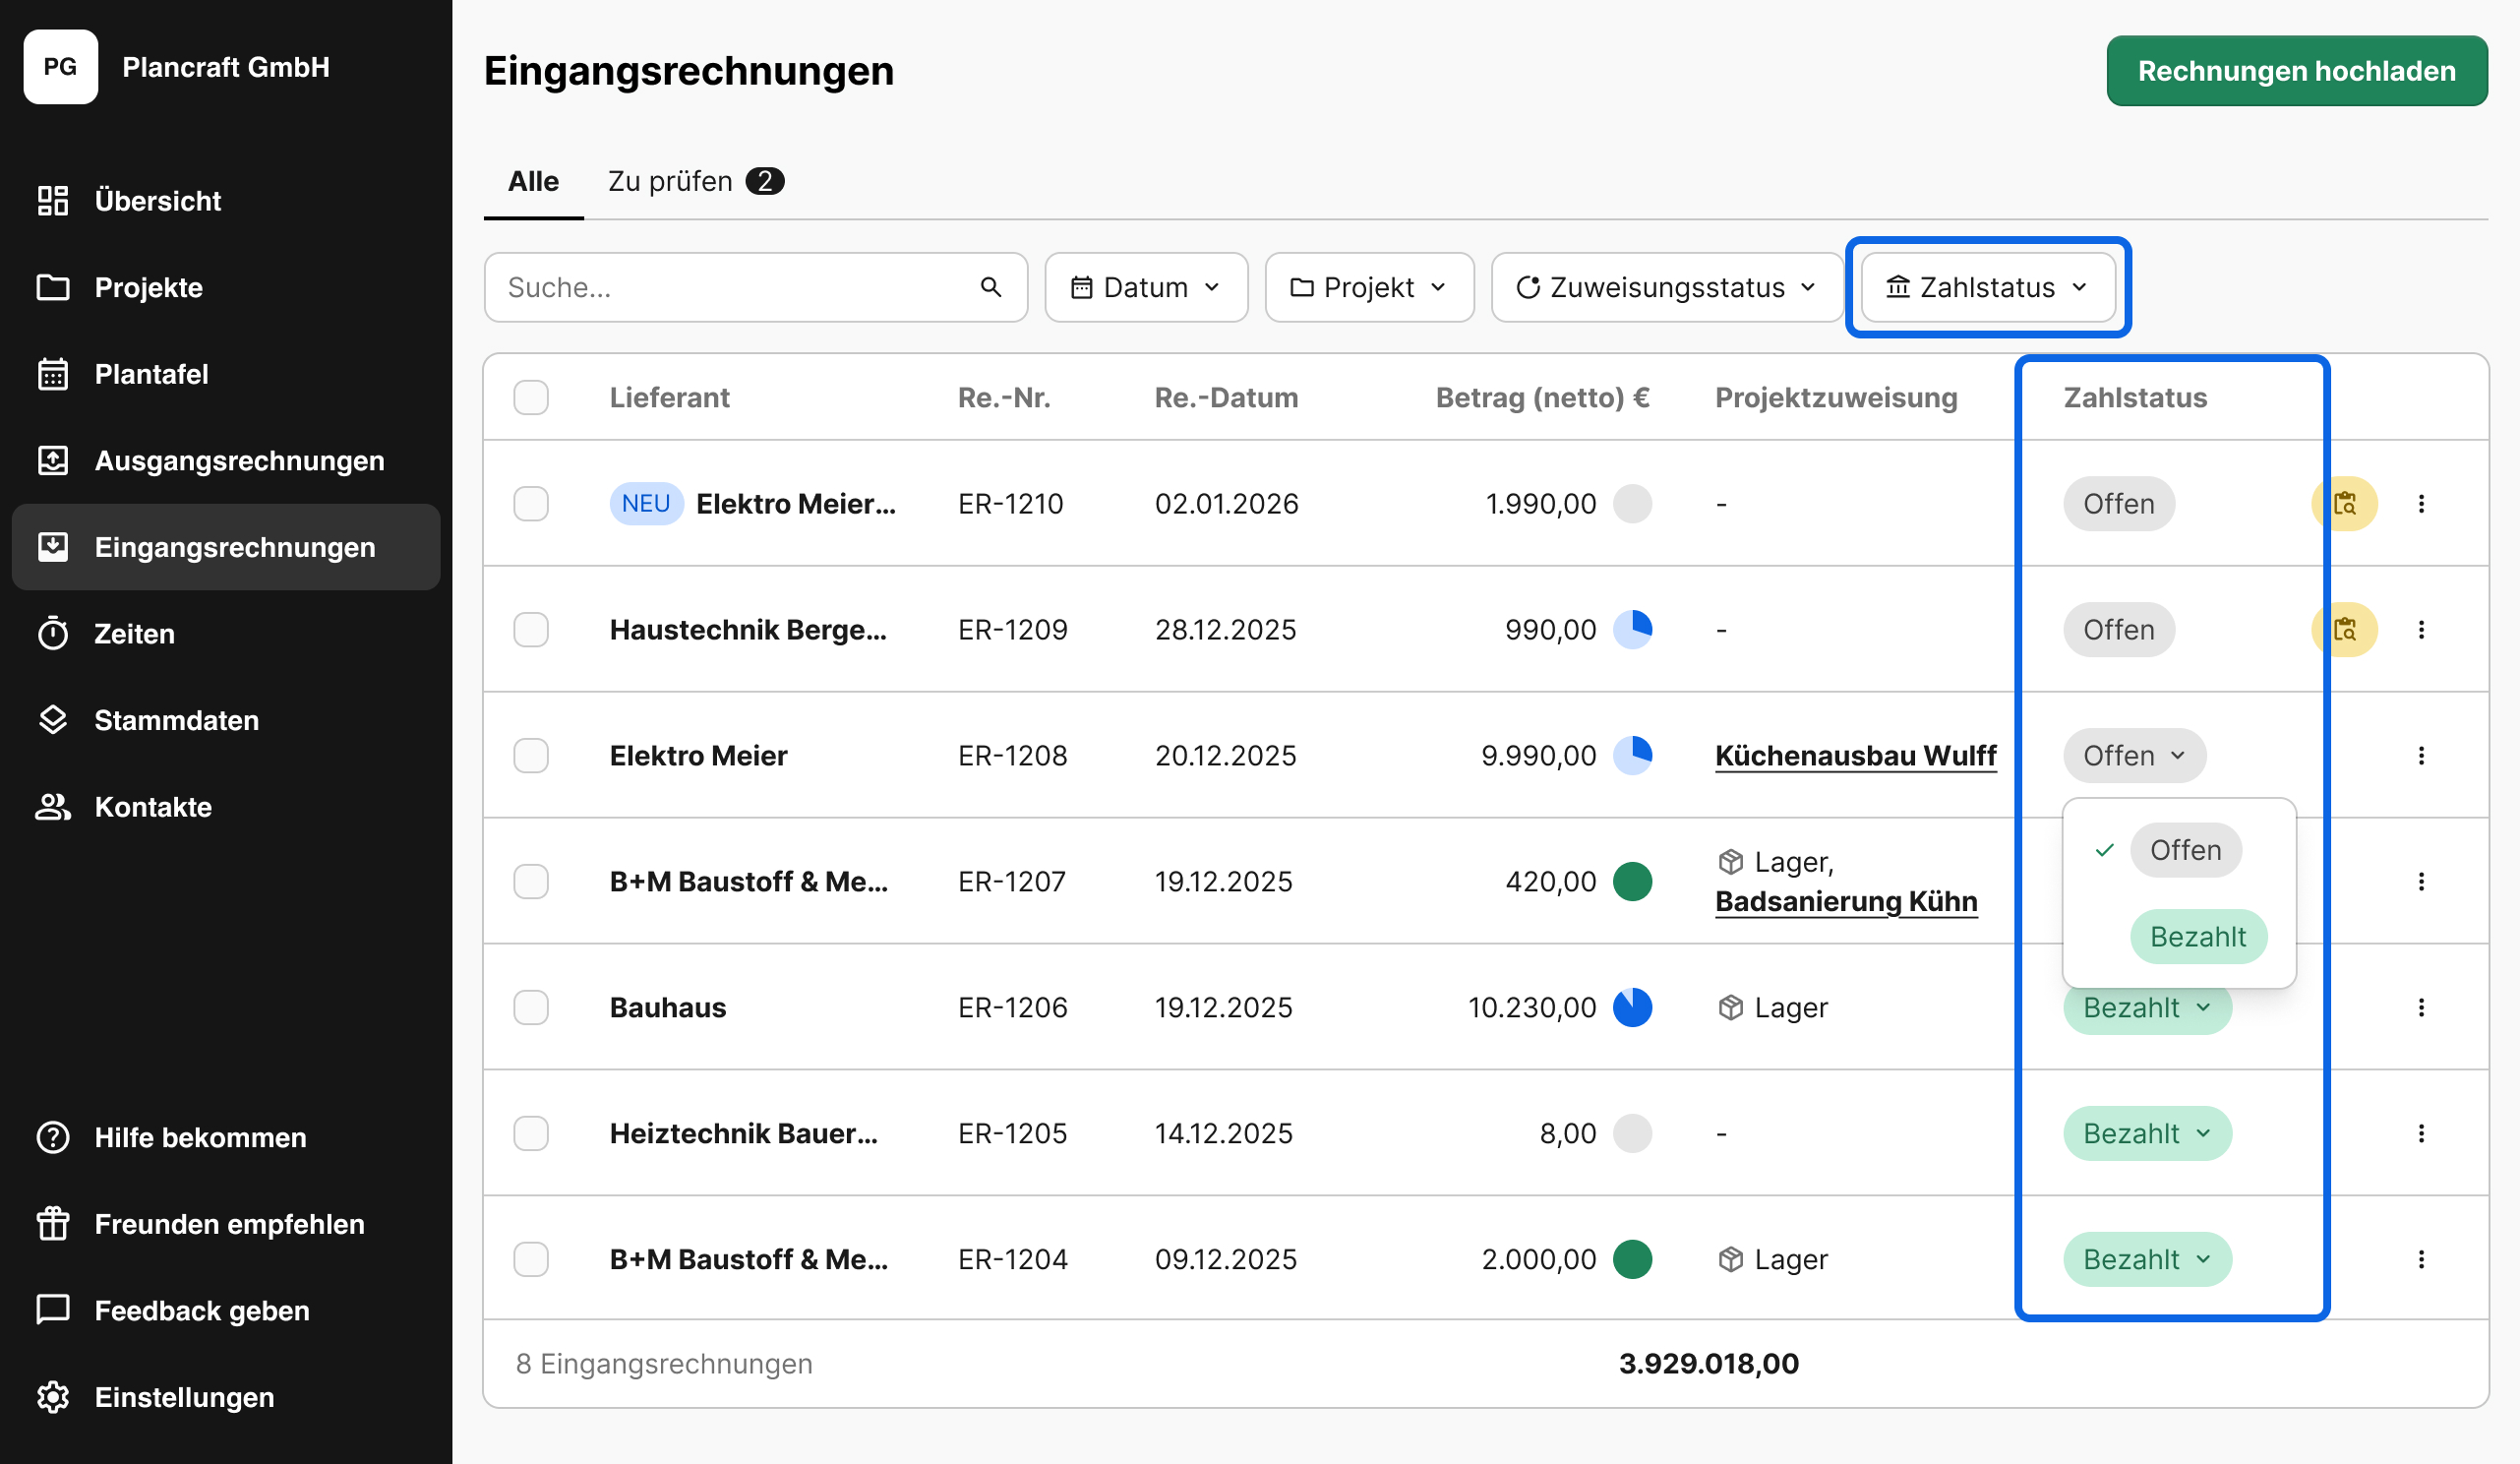This screenshot has height=1464, width=2520.
Task: Click yellow review icon for ER-1210
Action: pyautogui.click(x=2345, y=503)
